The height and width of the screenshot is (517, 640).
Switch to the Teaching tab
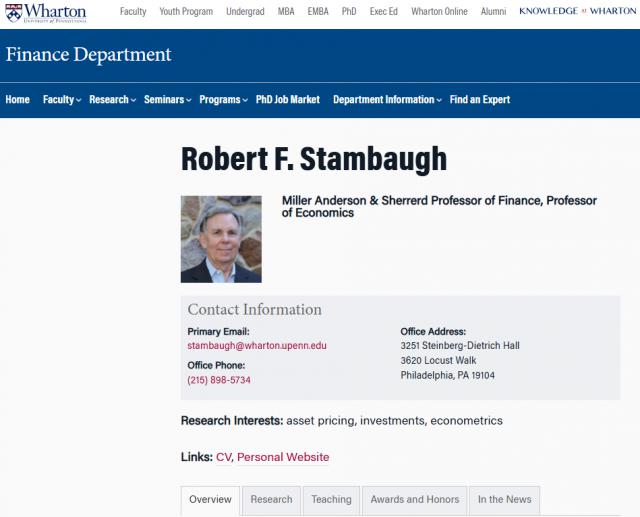click(331, 500)
